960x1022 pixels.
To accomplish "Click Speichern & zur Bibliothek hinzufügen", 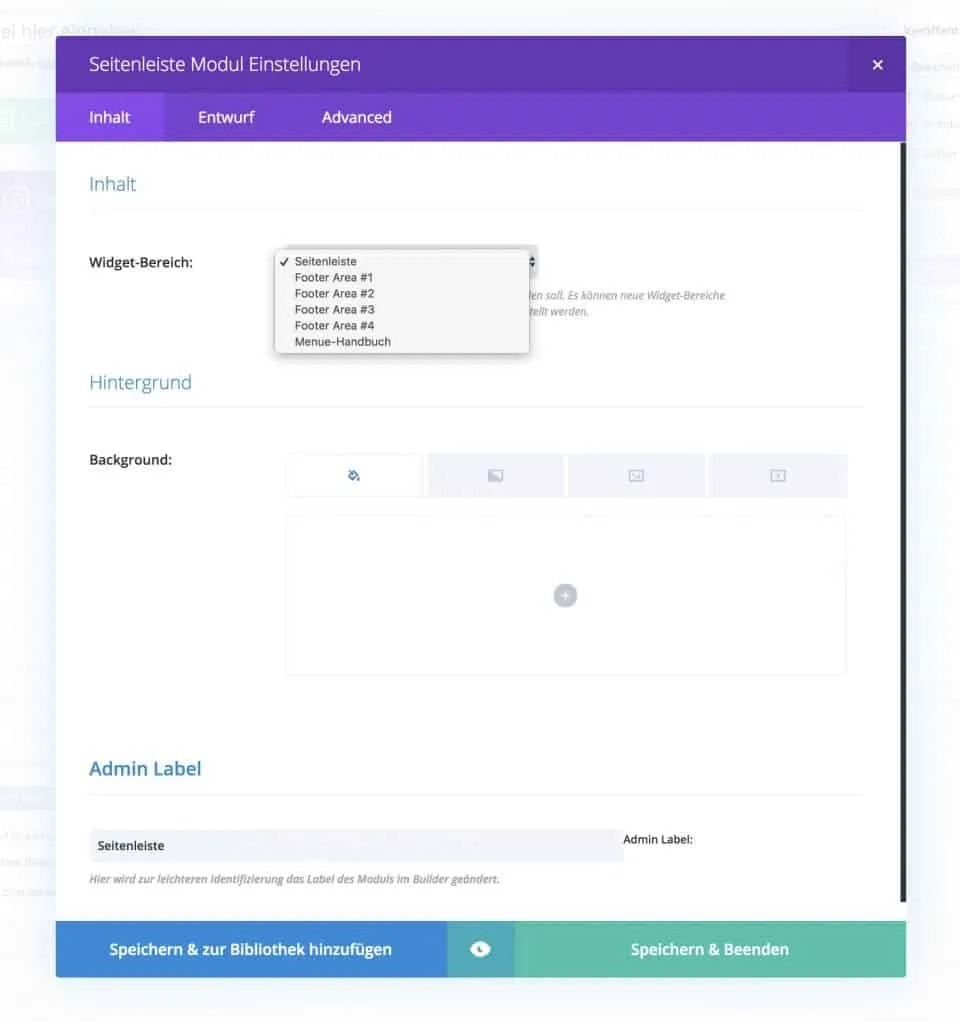I will [x=251, y=949].
